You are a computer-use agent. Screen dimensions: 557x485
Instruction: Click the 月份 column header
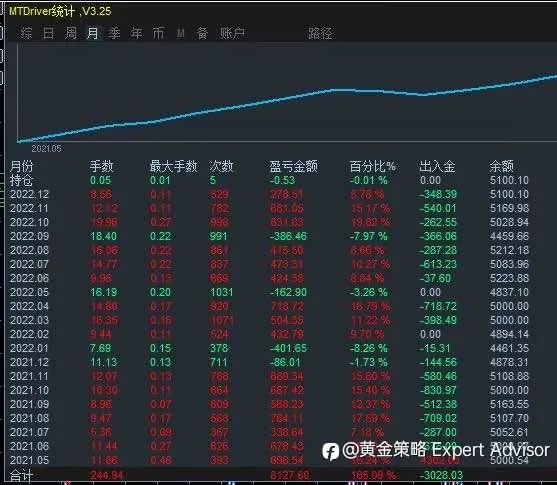22,166
